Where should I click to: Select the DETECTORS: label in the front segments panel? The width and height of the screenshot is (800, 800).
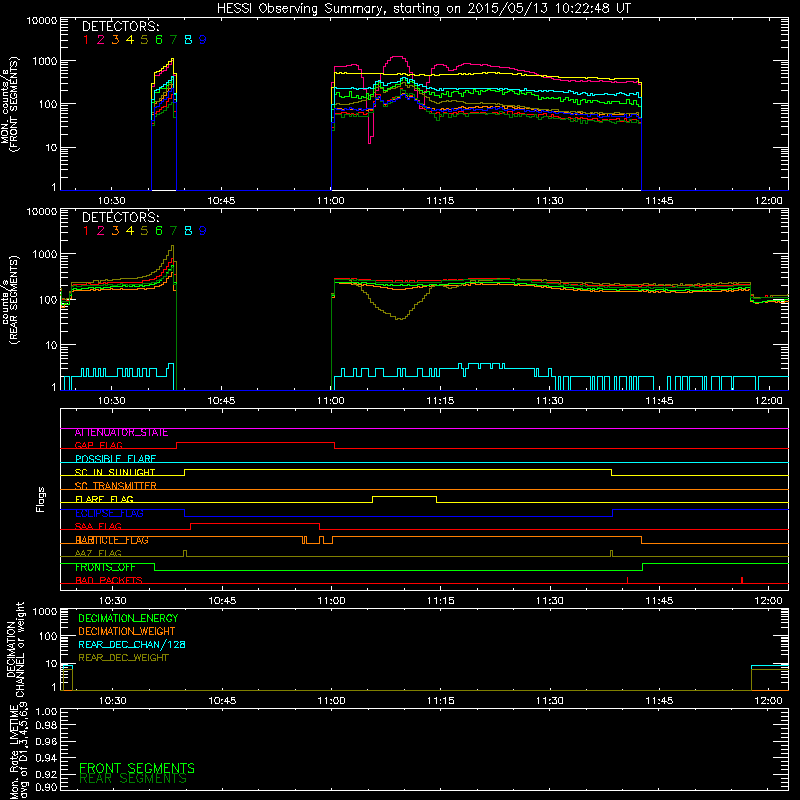[120, 27]
